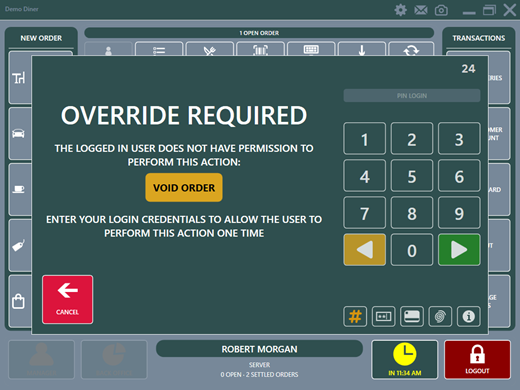Click the clock IN 11:34 AM button
Image resolution: width=520 pixels, height=390 pixels.
click(x=405, y=360)
